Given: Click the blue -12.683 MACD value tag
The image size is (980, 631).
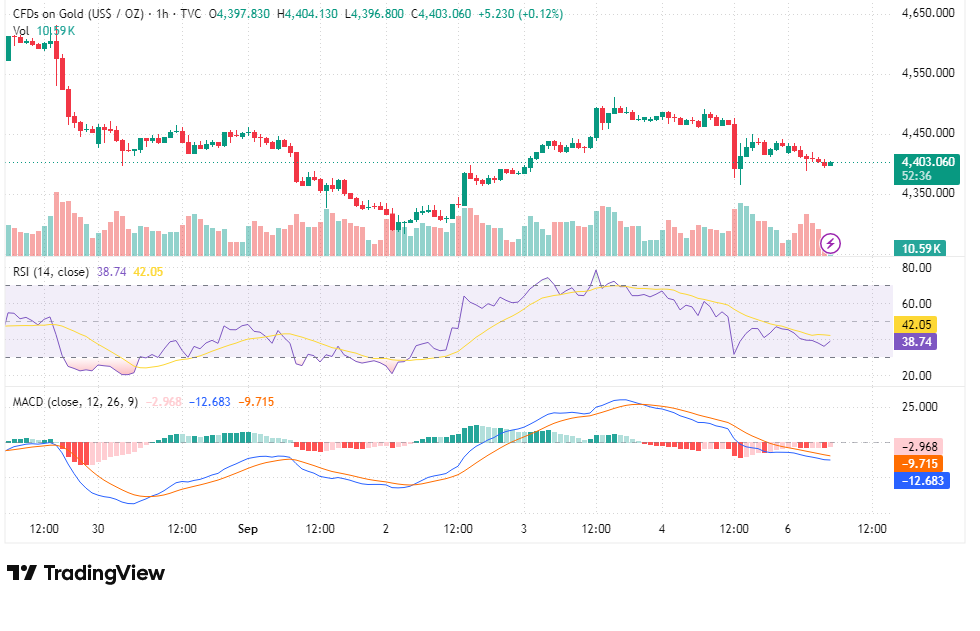Looking at the screenshot, I should 922,480.
